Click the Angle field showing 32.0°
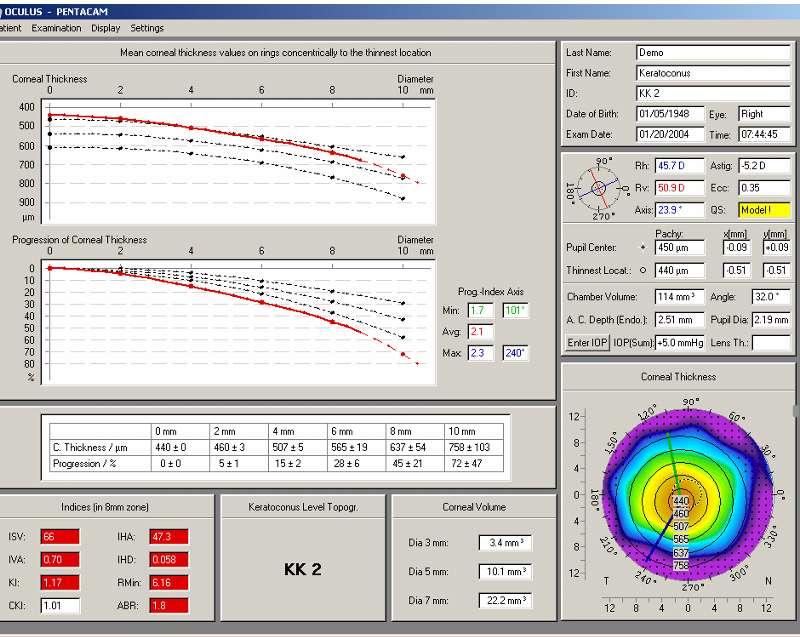The height and width of the screenshot is (637, 800). point(771,296)
